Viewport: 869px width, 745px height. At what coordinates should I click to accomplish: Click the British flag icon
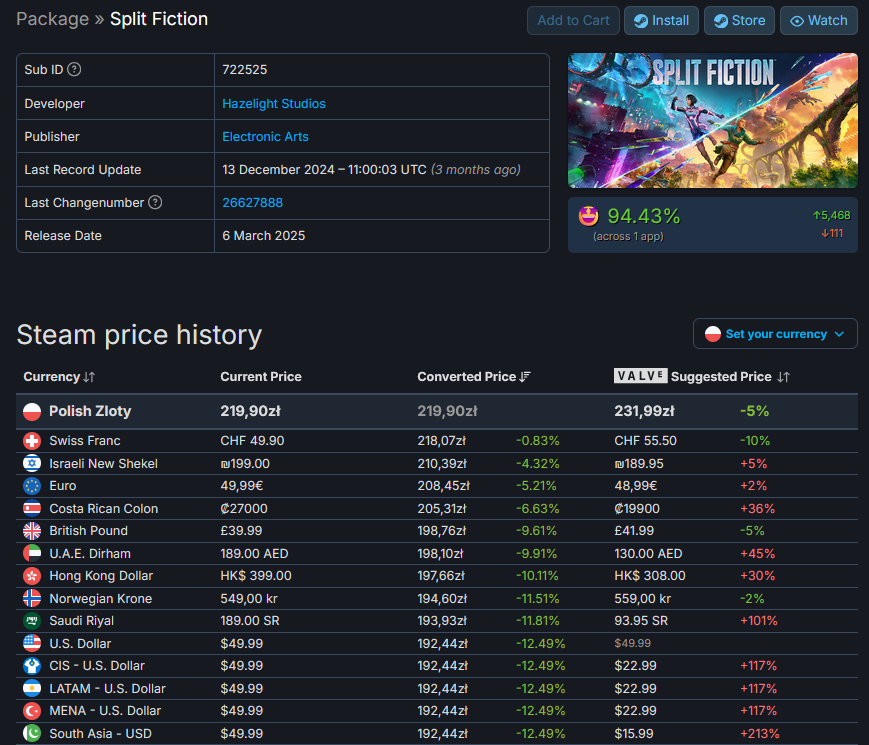[32, 530]
